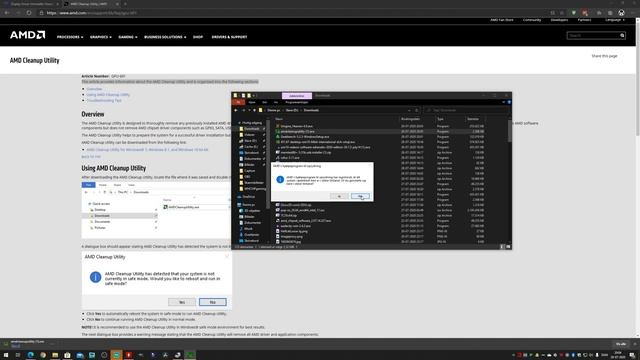Image resolution: width=640 pixels, height=360 pixels.
Task: Click the AMD Cleanup Utility download link
Action: (147, 150)
